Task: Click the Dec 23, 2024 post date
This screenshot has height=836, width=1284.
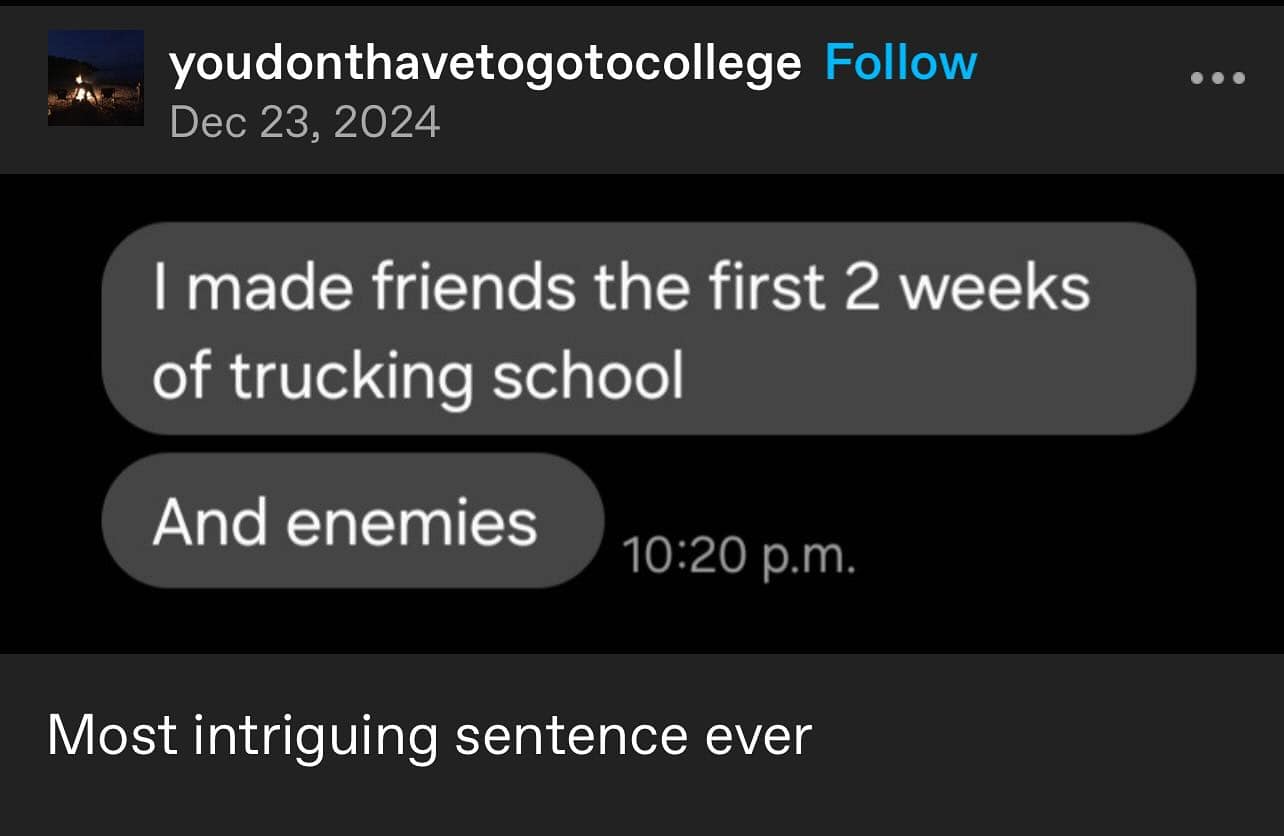Action: 305,122
